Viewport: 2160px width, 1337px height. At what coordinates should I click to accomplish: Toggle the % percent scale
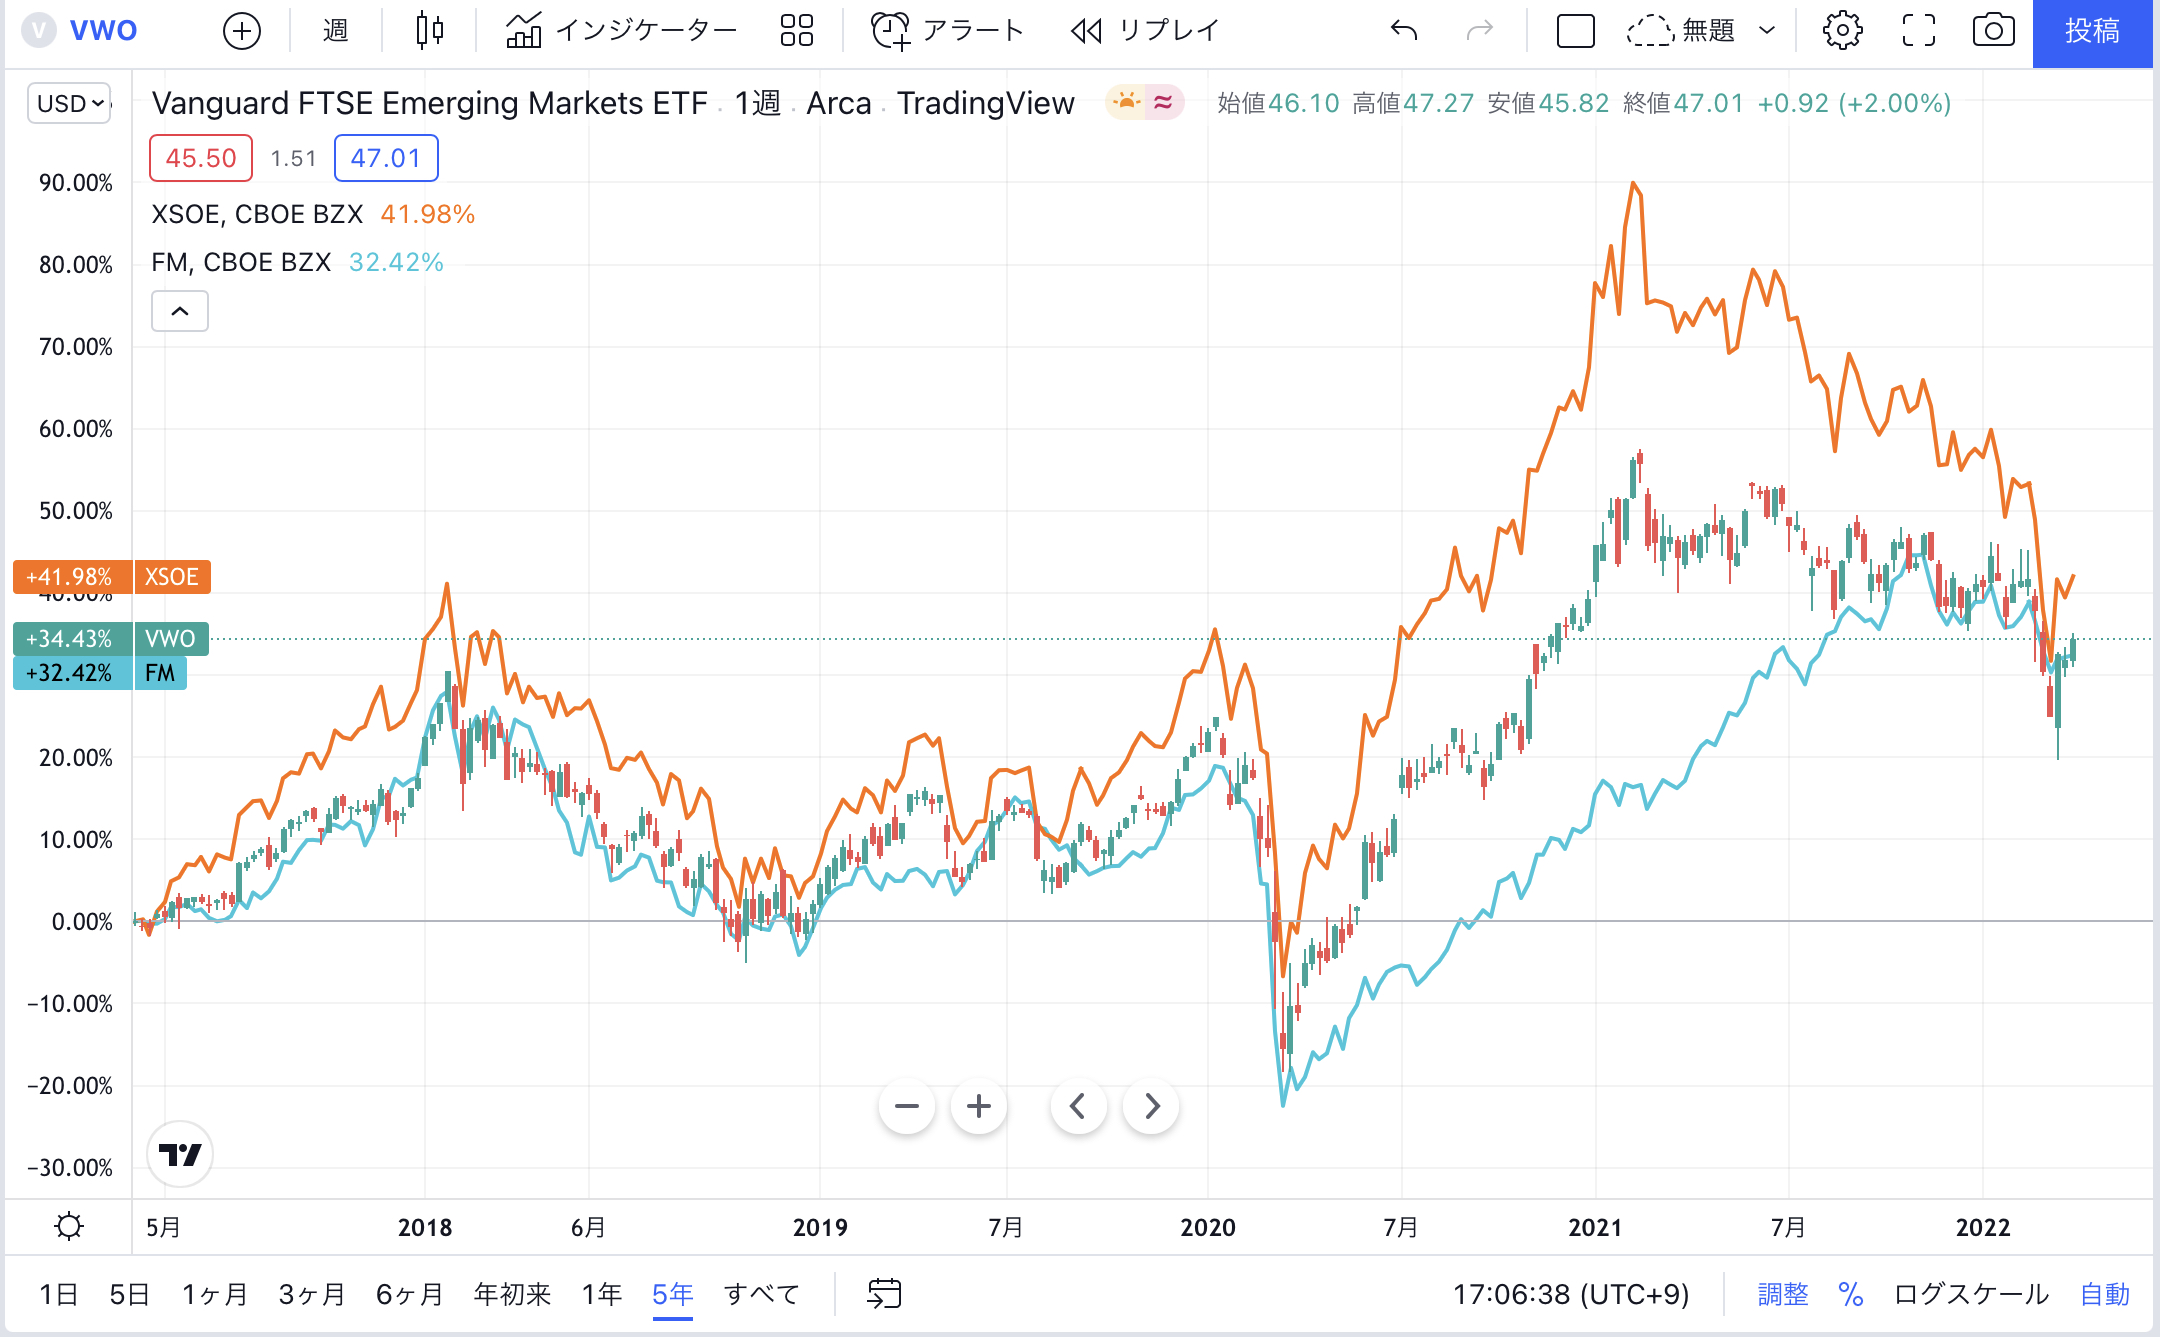click(1851, 1295)
